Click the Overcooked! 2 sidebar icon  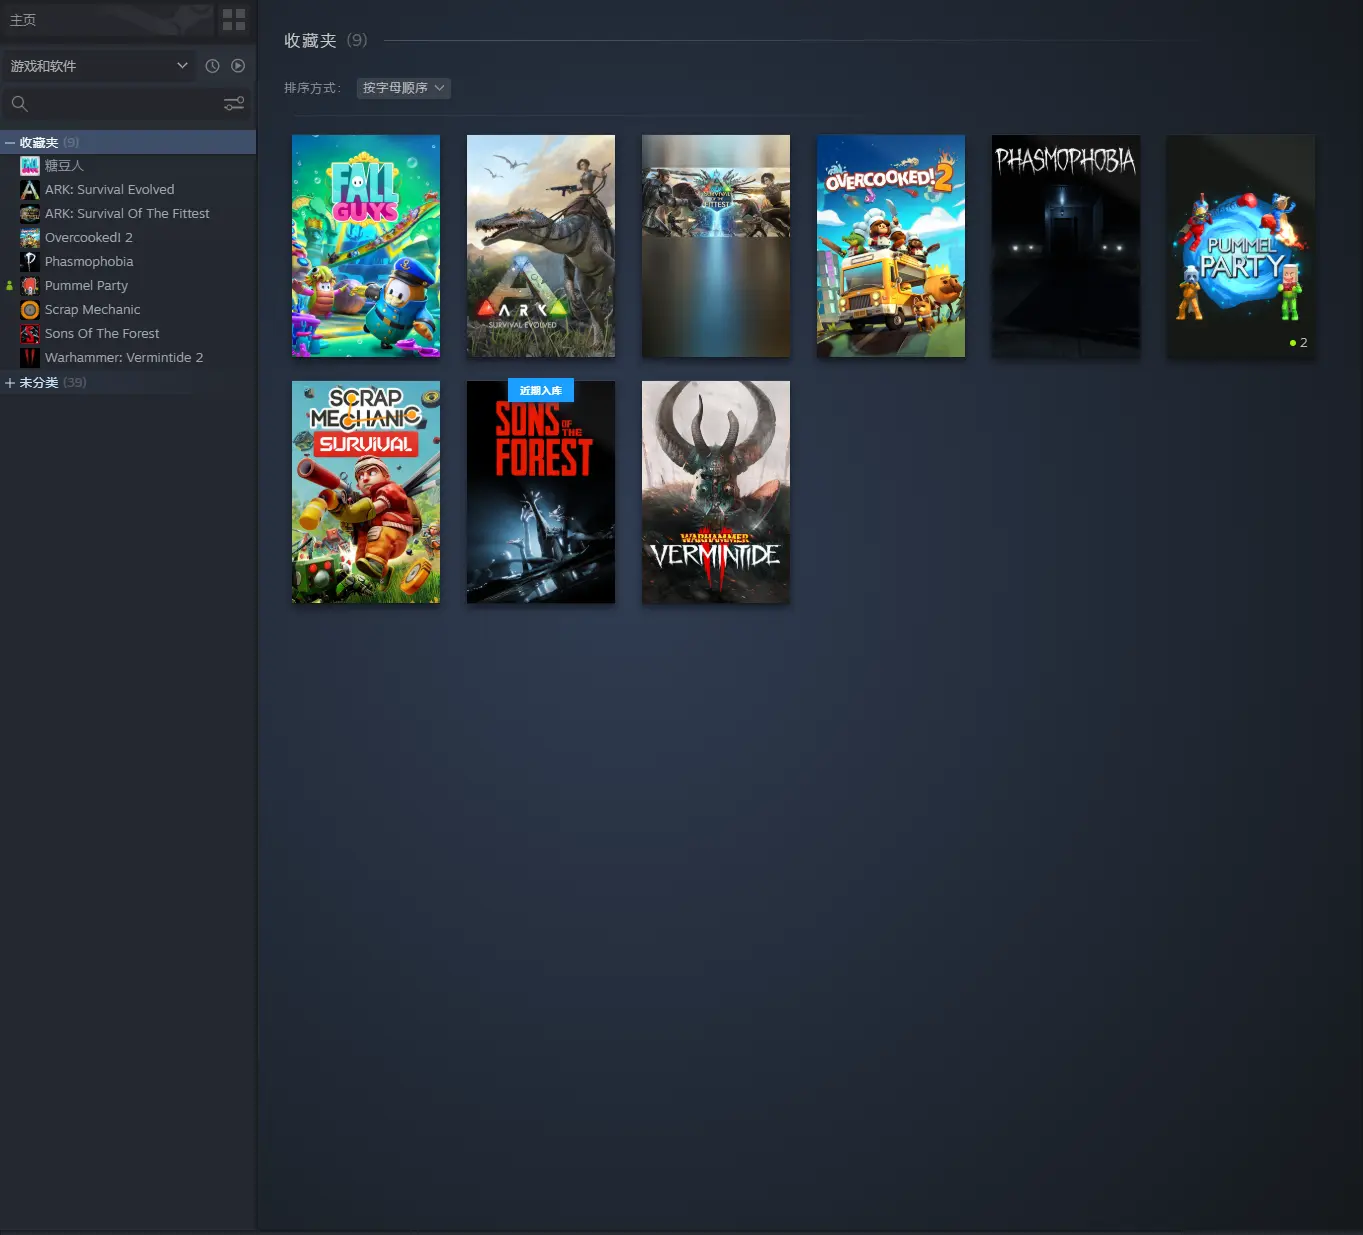(x=30, y=237)
